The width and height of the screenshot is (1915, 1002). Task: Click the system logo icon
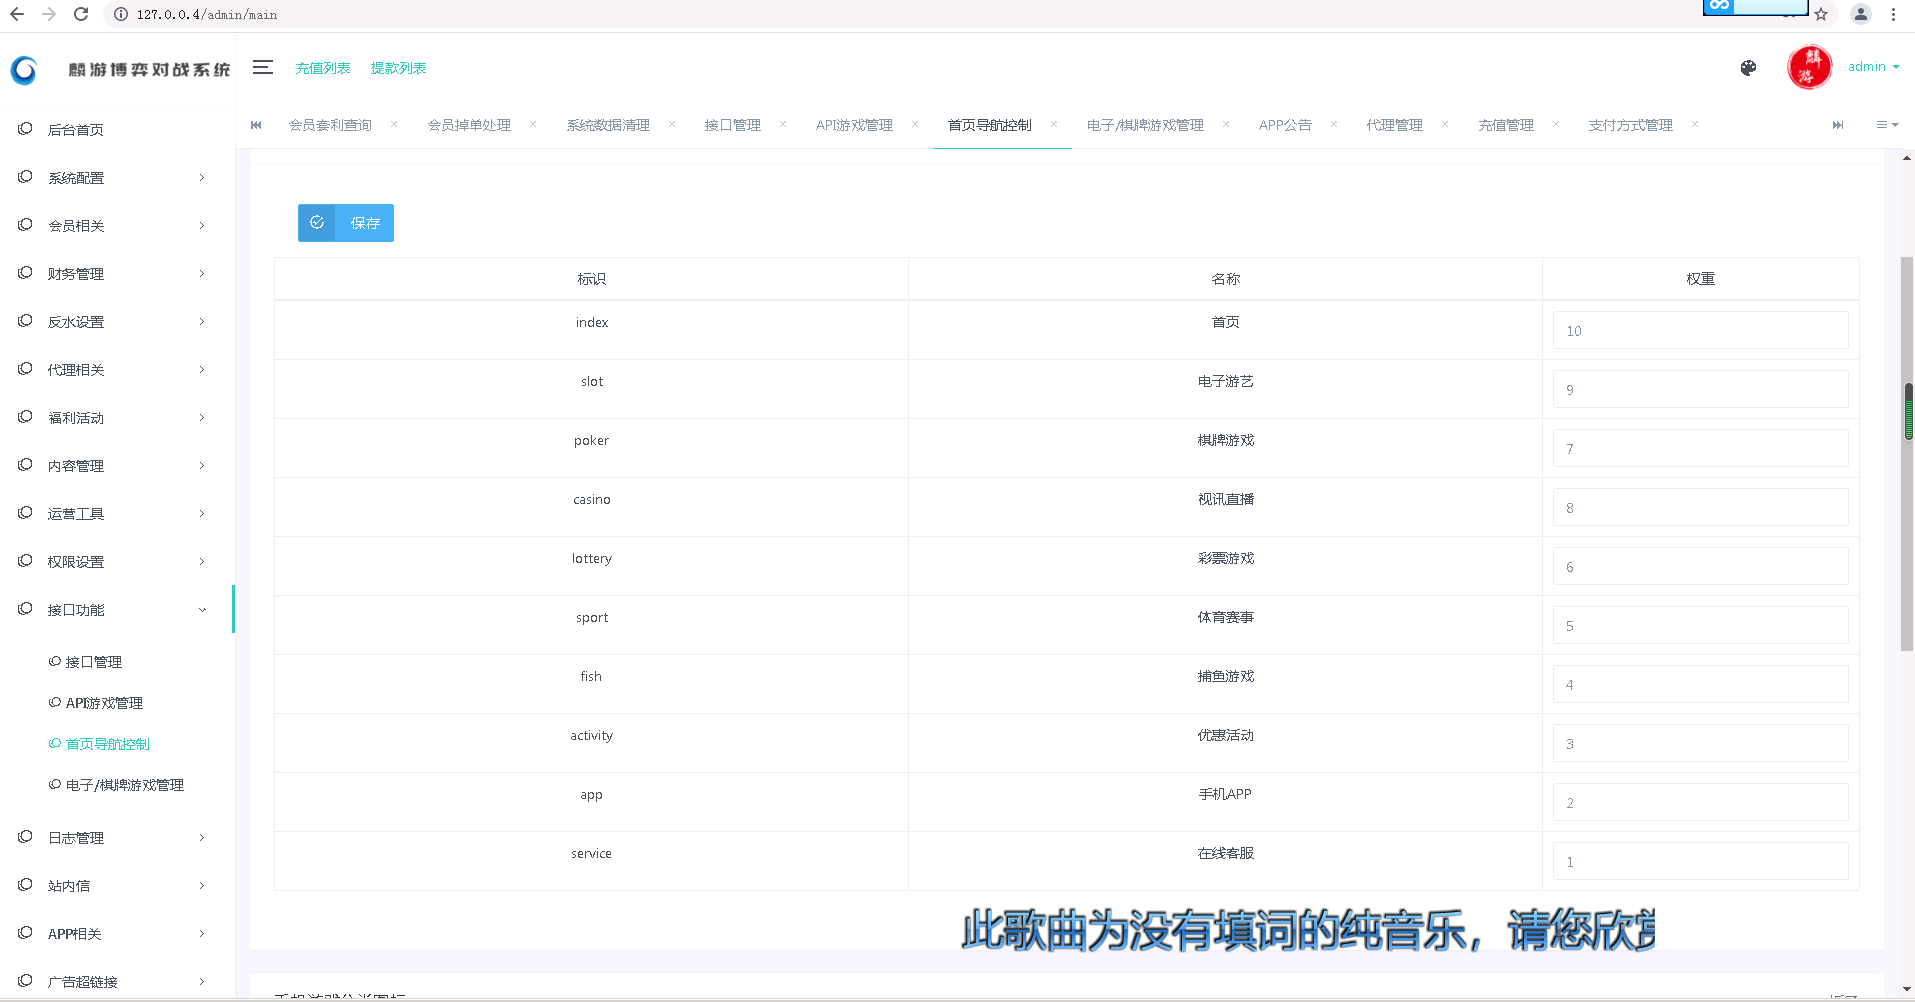24,69
